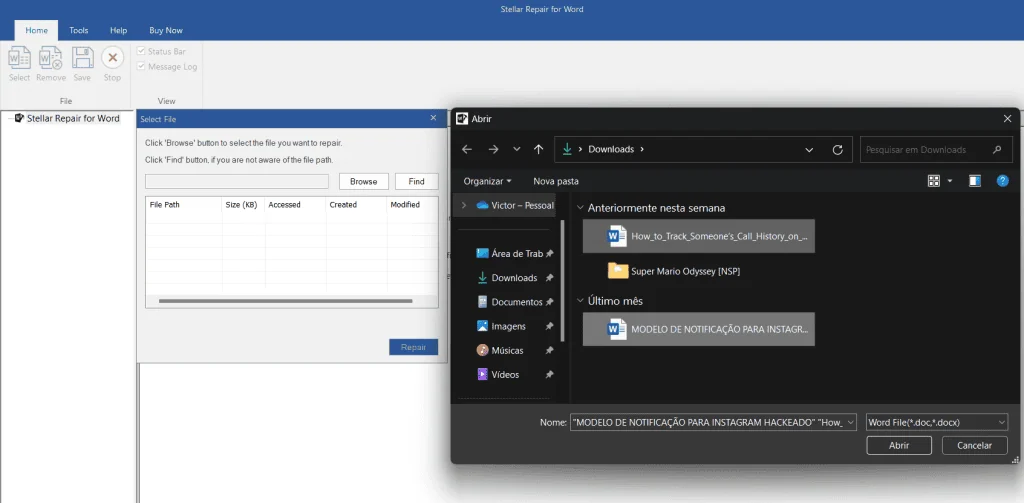Open the Buy Now tab
Image resolution: width=1024 pixels, height=503 pixels.
(166, 30)
